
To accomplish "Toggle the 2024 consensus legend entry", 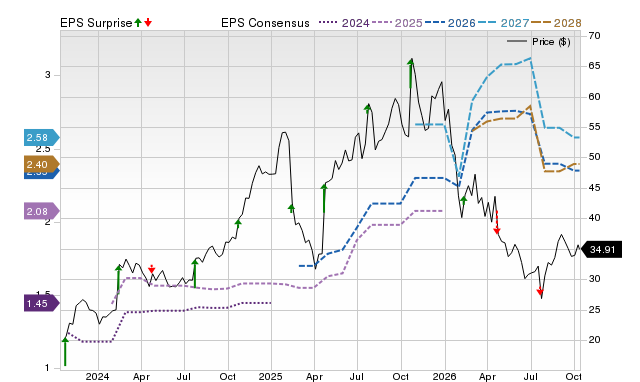I will [344, 23].
